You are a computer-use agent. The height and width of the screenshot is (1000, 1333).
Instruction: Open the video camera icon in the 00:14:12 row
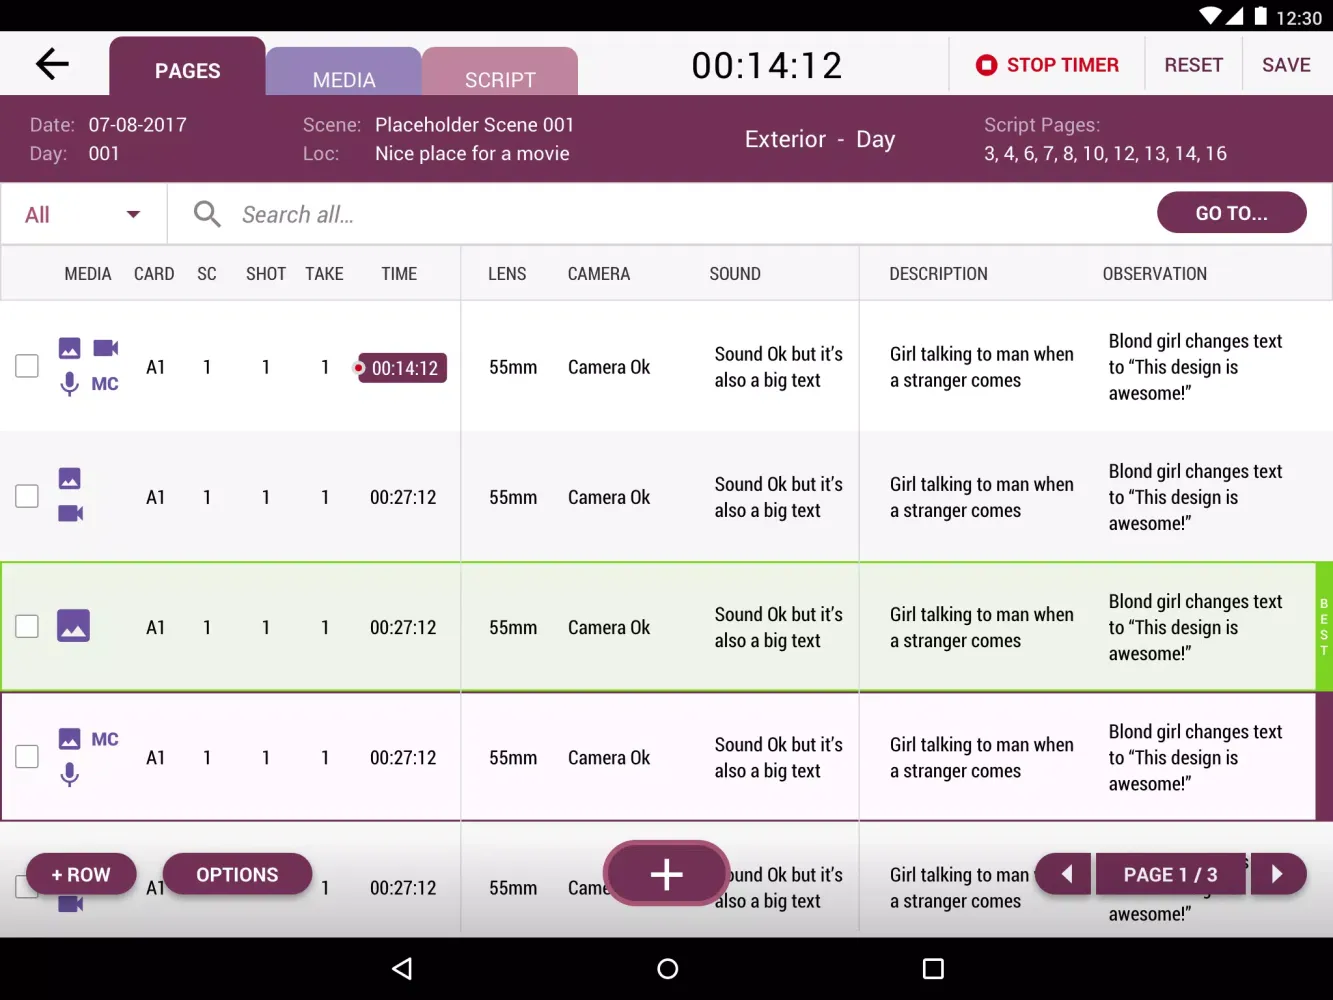coord(106,348)
